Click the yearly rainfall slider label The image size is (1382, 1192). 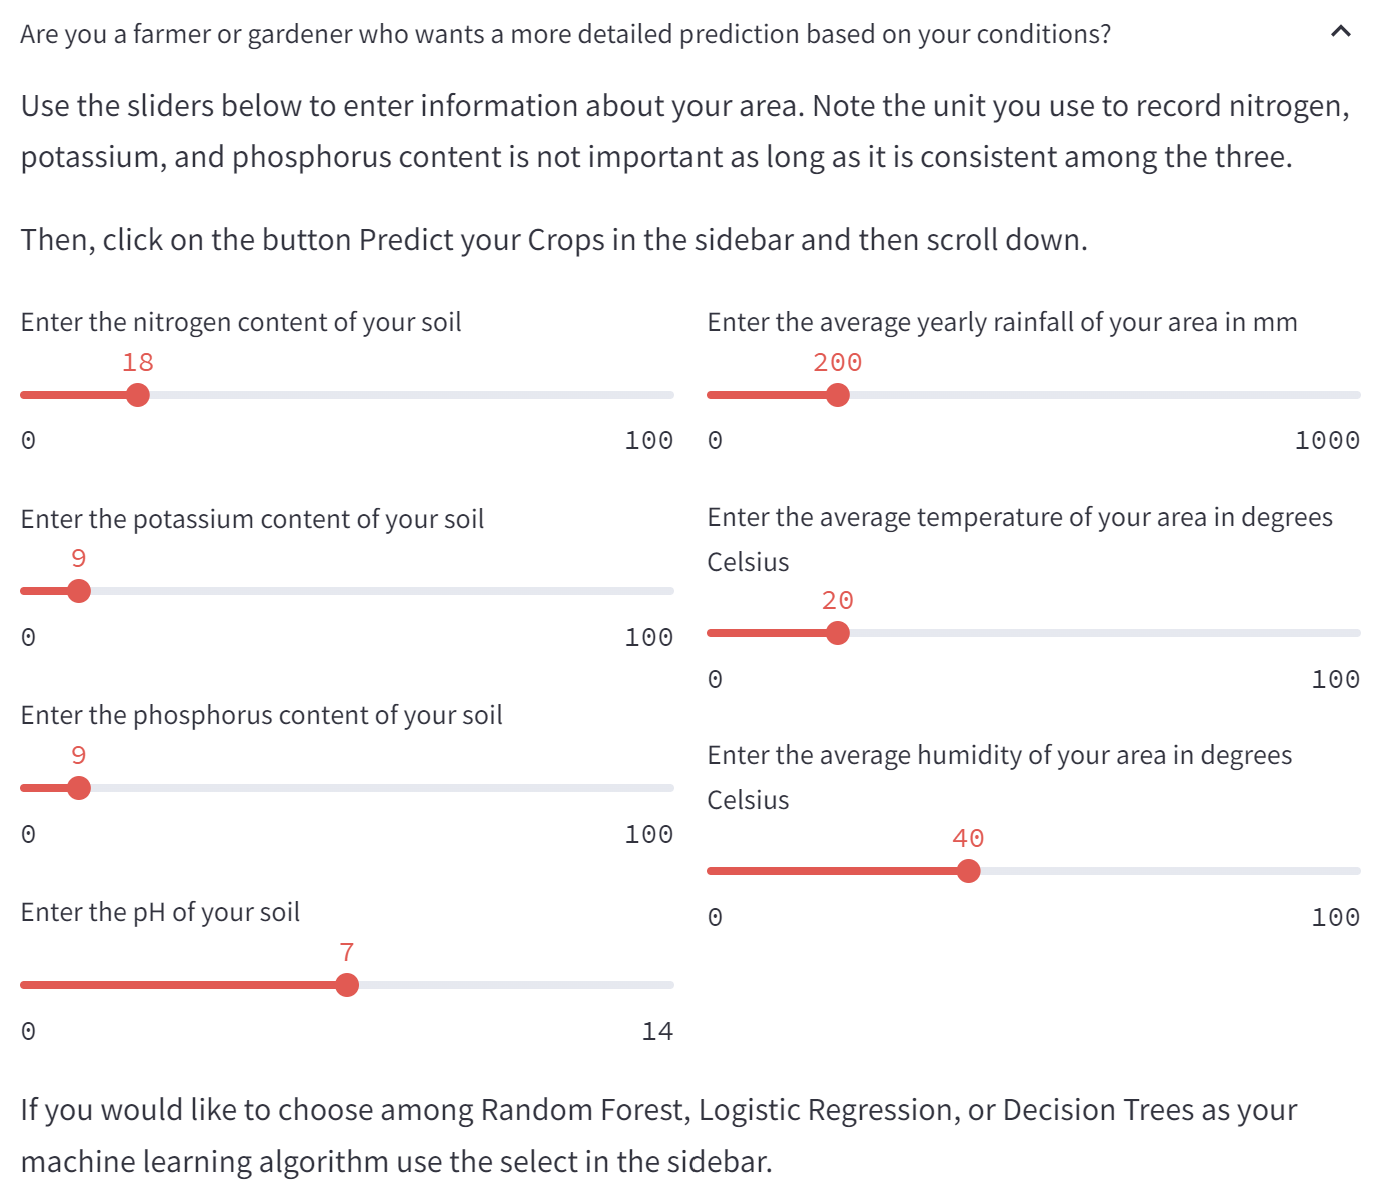(x=1002, y=322)
